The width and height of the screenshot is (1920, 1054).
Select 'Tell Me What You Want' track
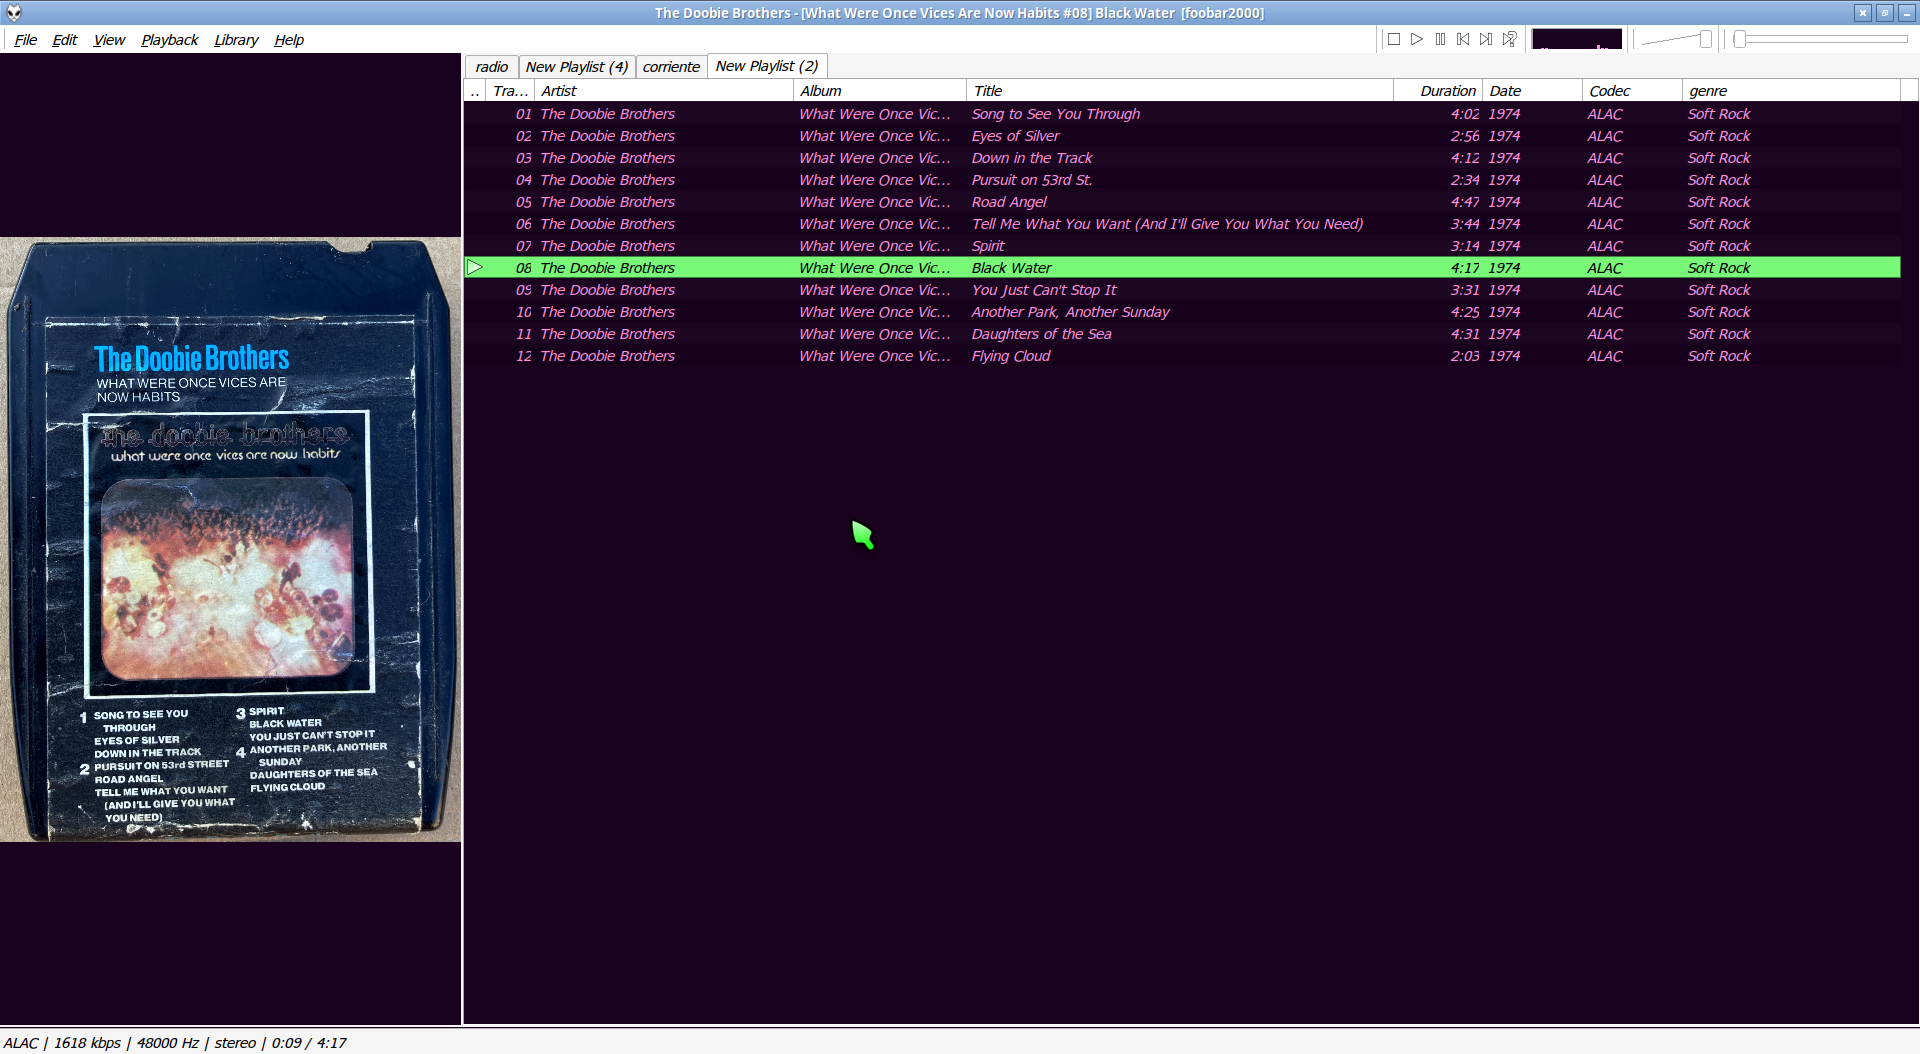pos(1167,224)
